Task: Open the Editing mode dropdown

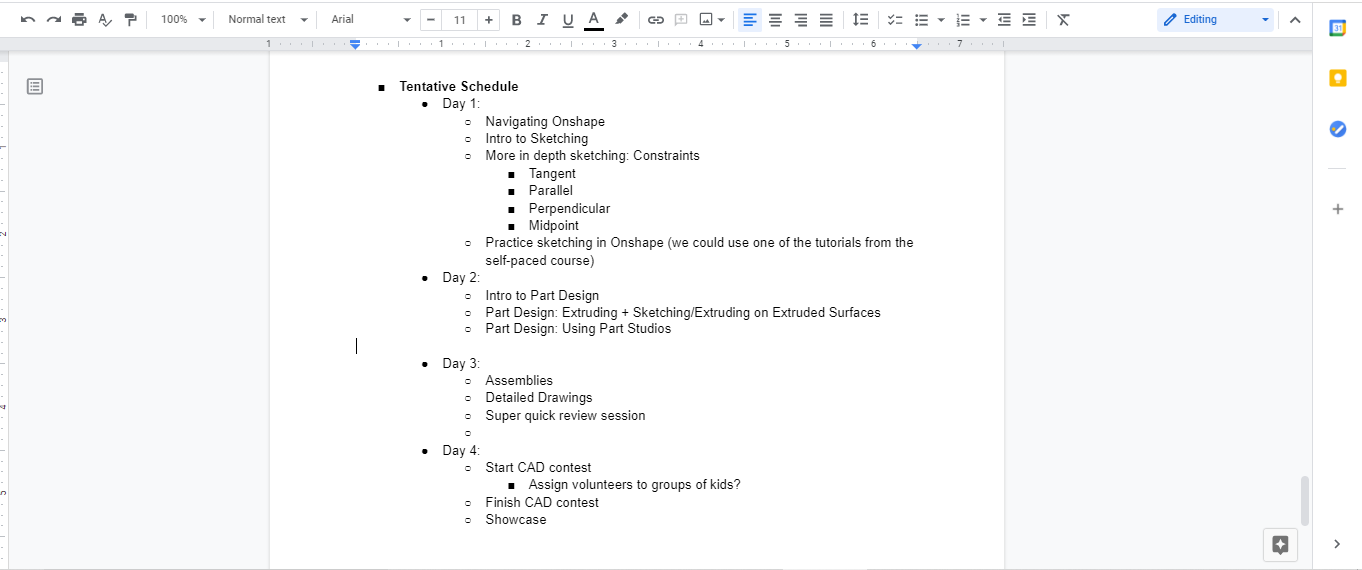Action: pyautogui.click(x=1216, y=19)
